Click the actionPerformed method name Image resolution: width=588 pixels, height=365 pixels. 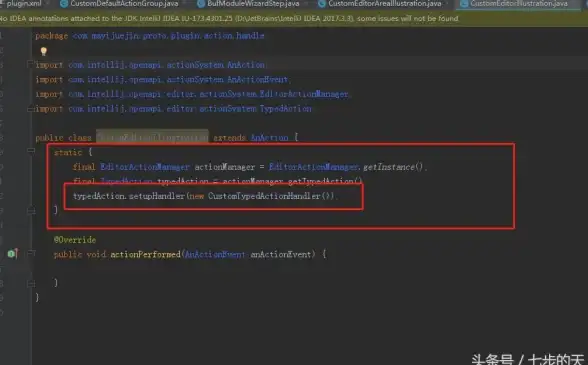pyautogui.click(x=146, y=254)
